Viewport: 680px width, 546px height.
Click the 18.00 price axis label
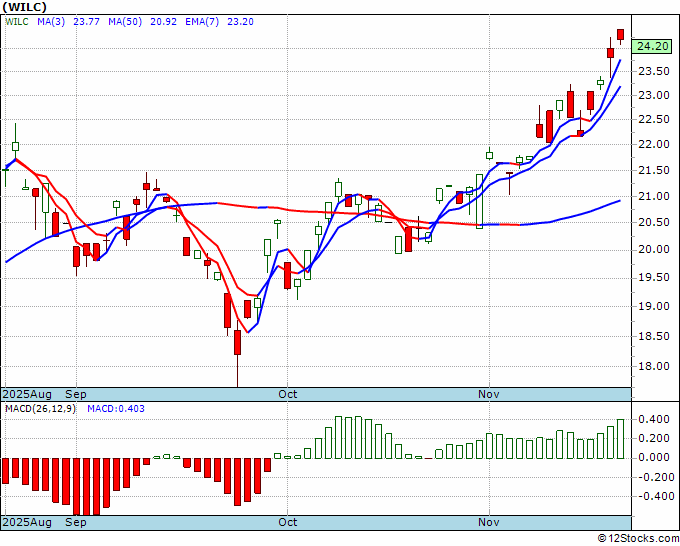[654, 366]
